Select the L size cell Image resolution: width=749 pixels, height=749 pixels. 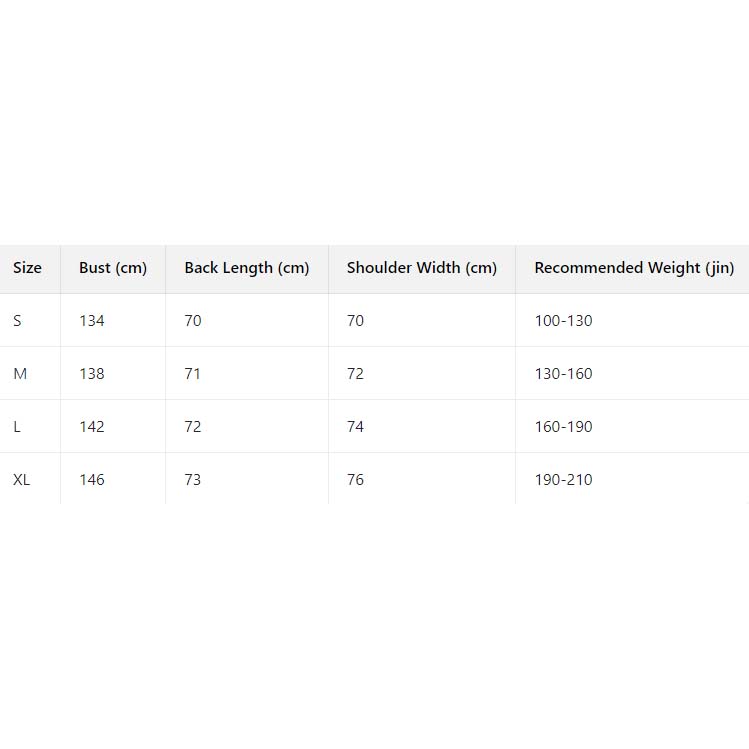tap(17, 427)
